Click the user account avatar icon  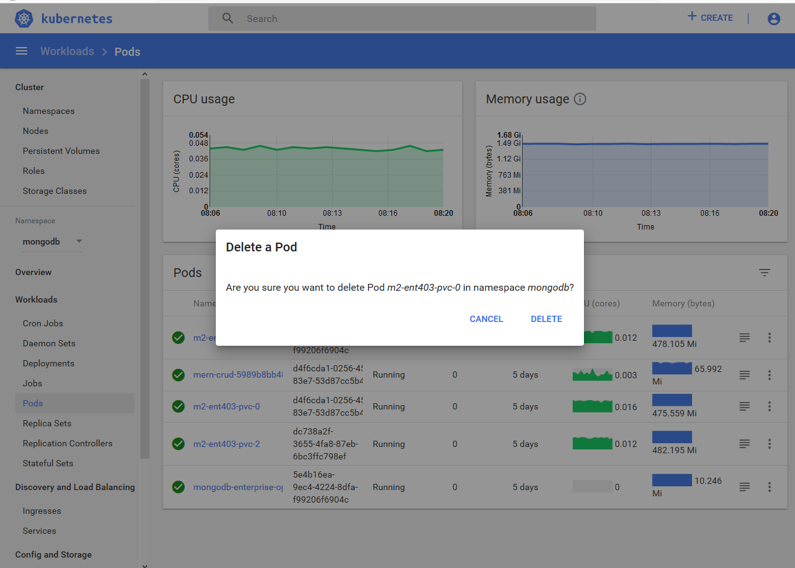[x=773, y=18]
